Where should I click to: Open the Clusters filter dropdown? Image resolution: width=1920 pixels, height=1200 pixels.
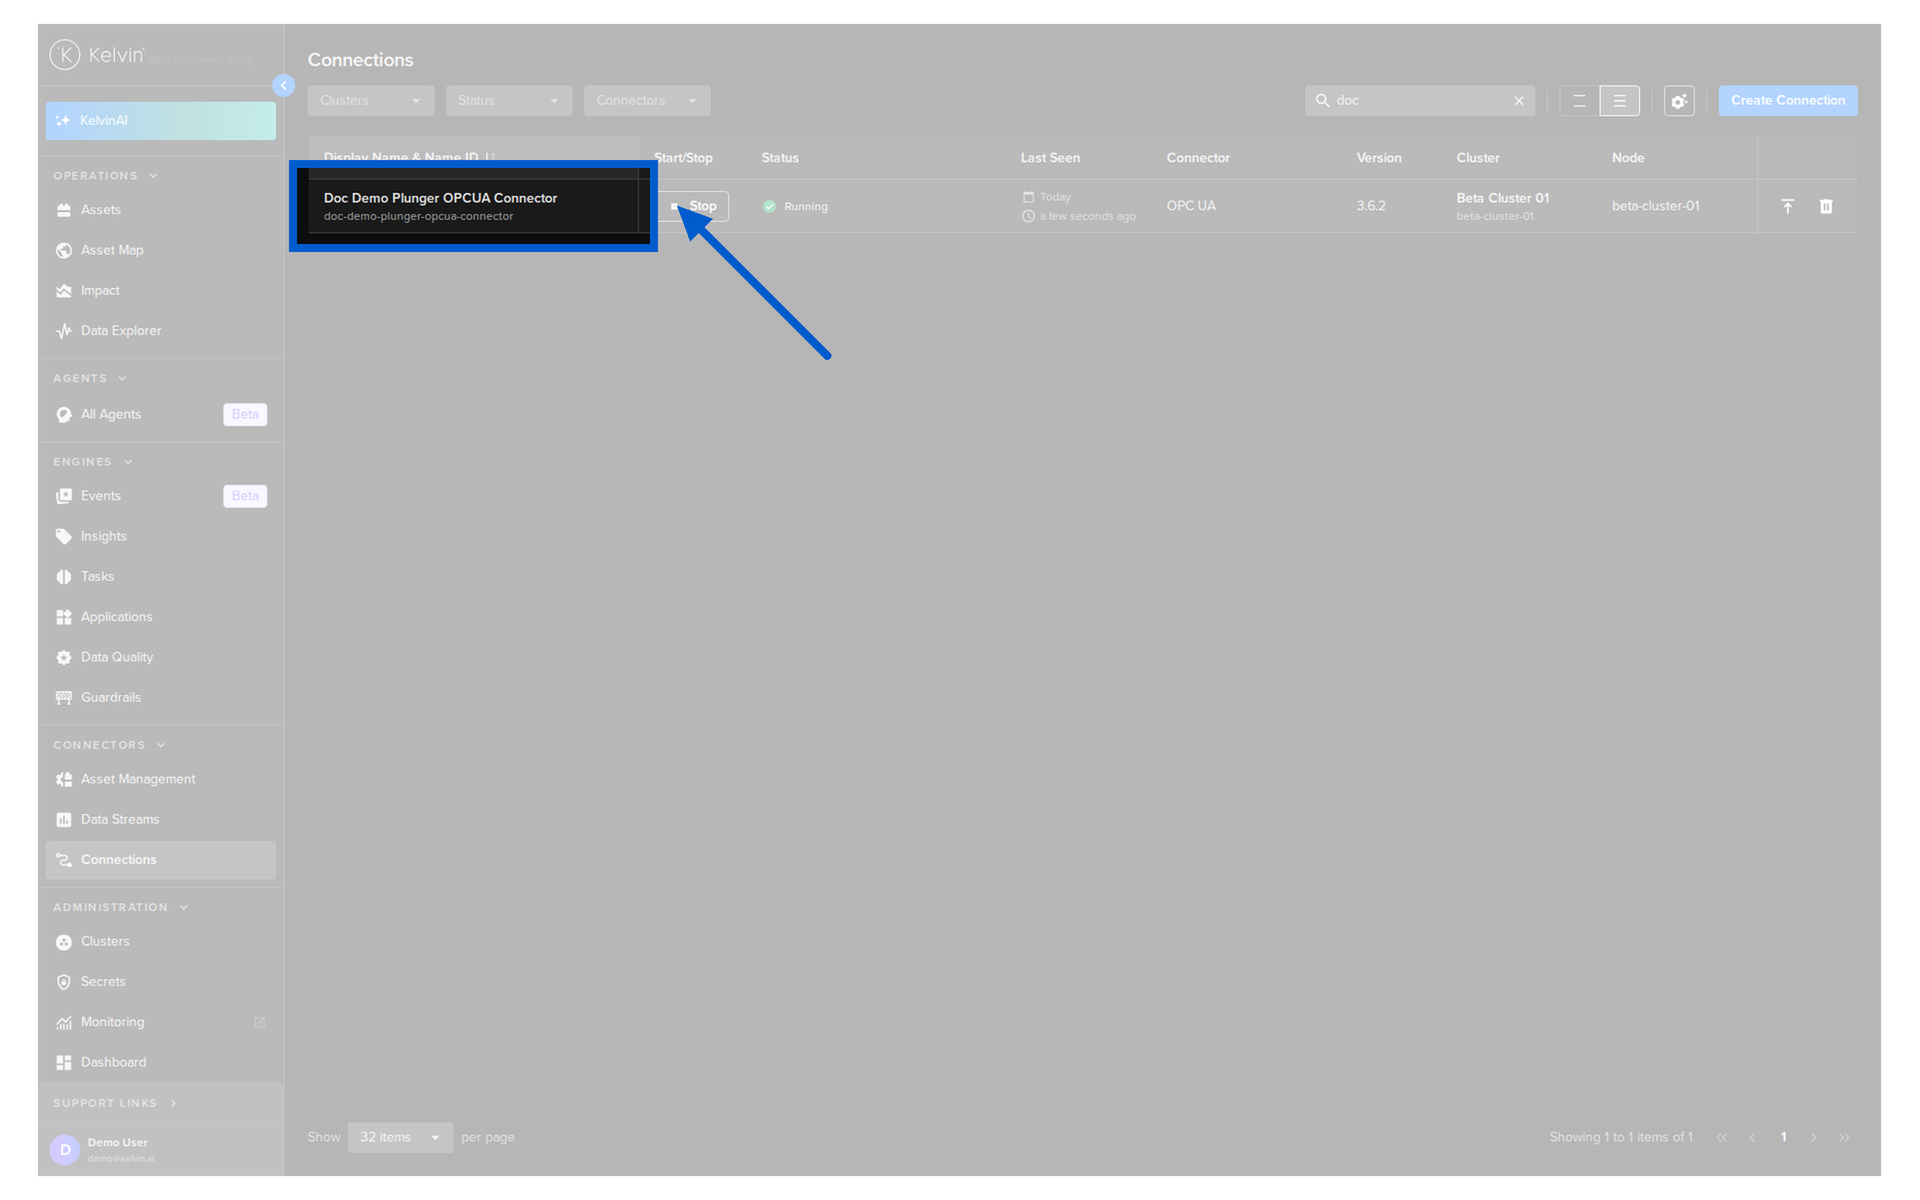point(371,101)
